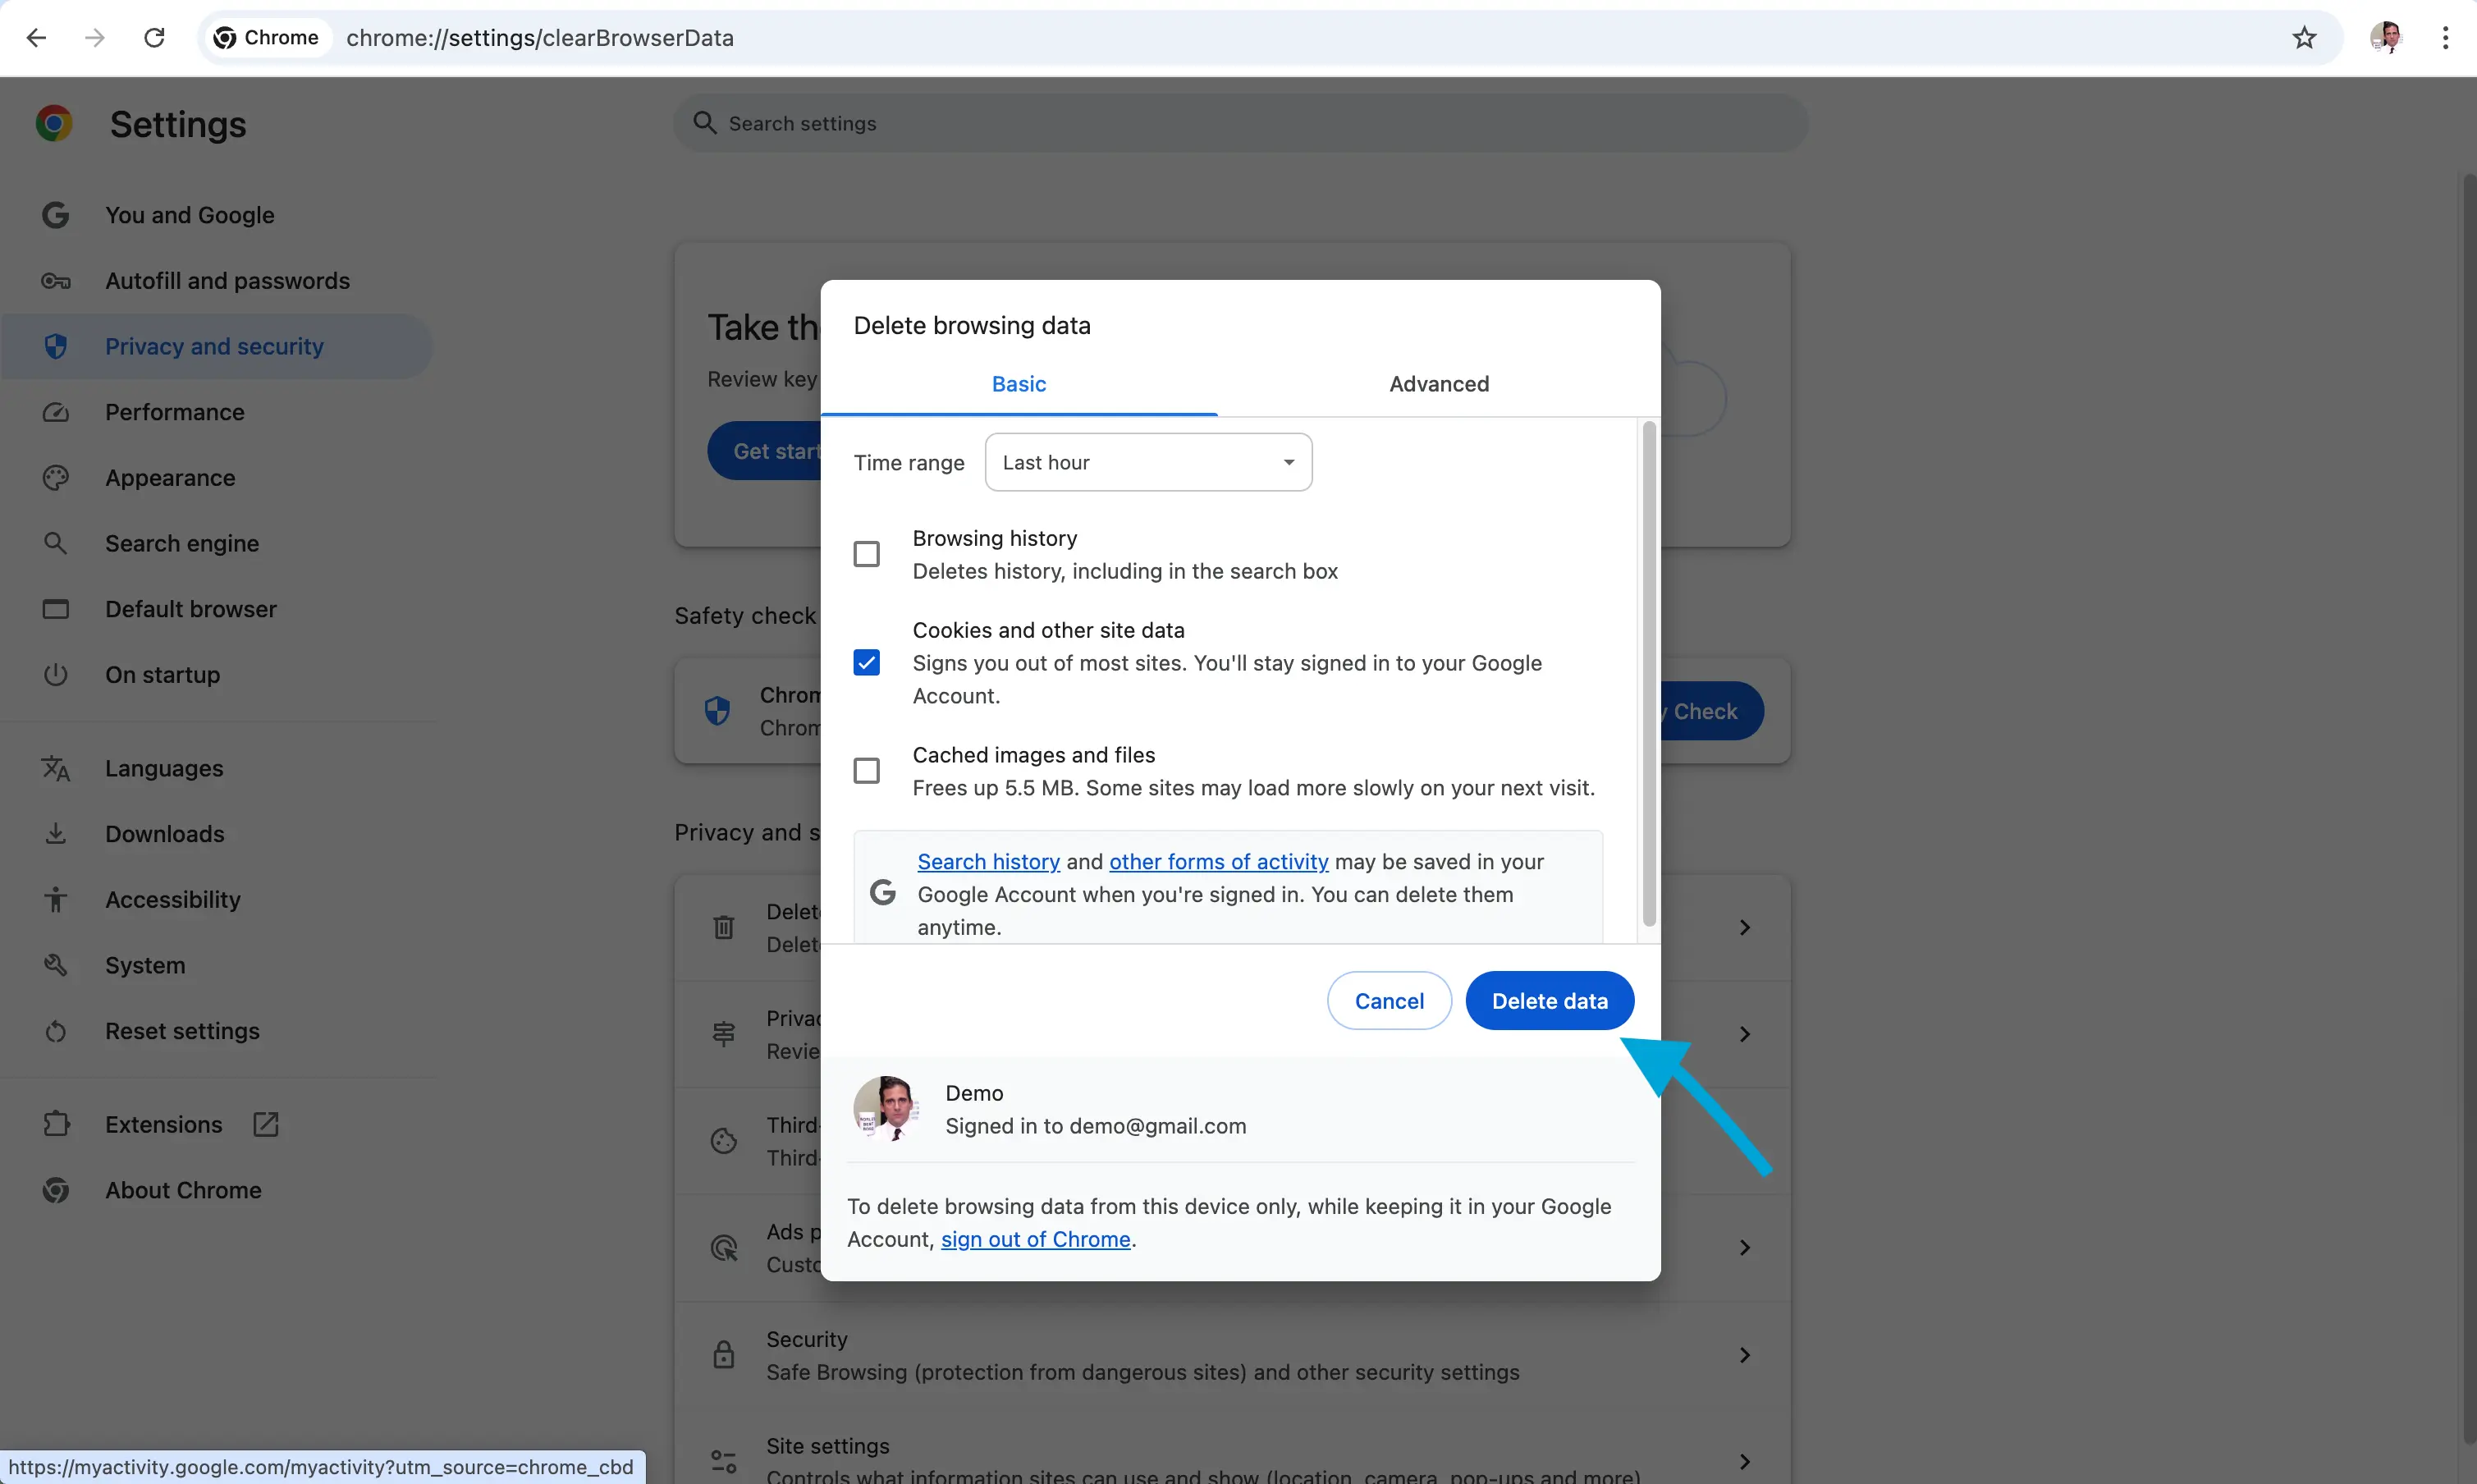2477x1484 pixels.
Task: Click the puzzle icon for Extensions
Action: tap(56, 1124)
